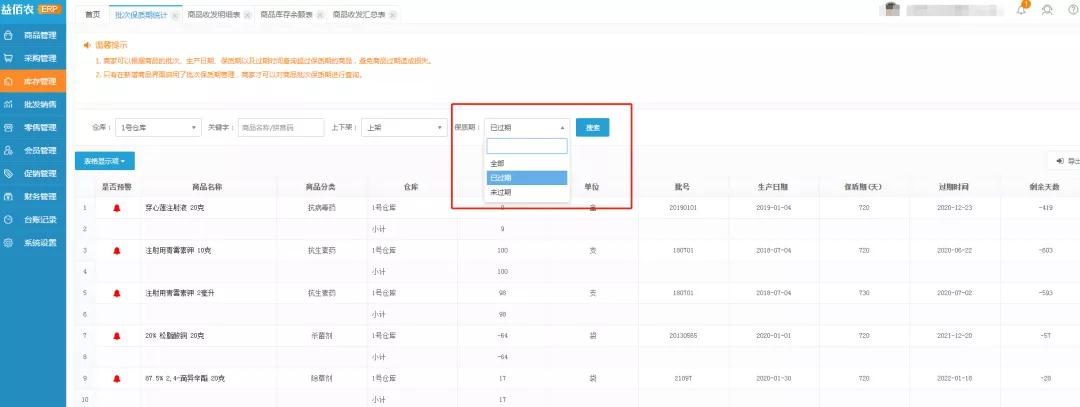Switch to the 首页 tab

[x=93, y=15]
